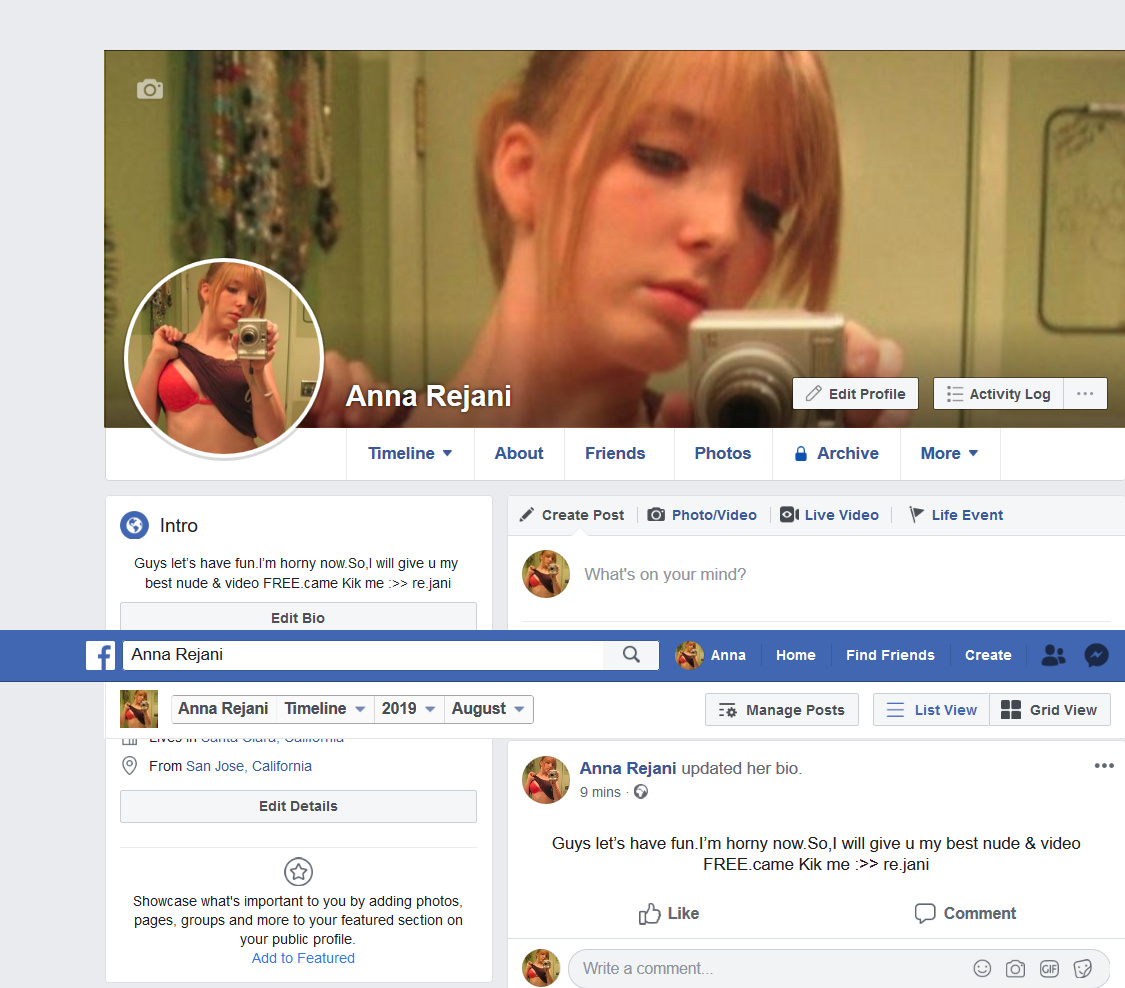Open the friend requests icon
Viewport: 1125px width, 988px height.
pos(1053,655)
